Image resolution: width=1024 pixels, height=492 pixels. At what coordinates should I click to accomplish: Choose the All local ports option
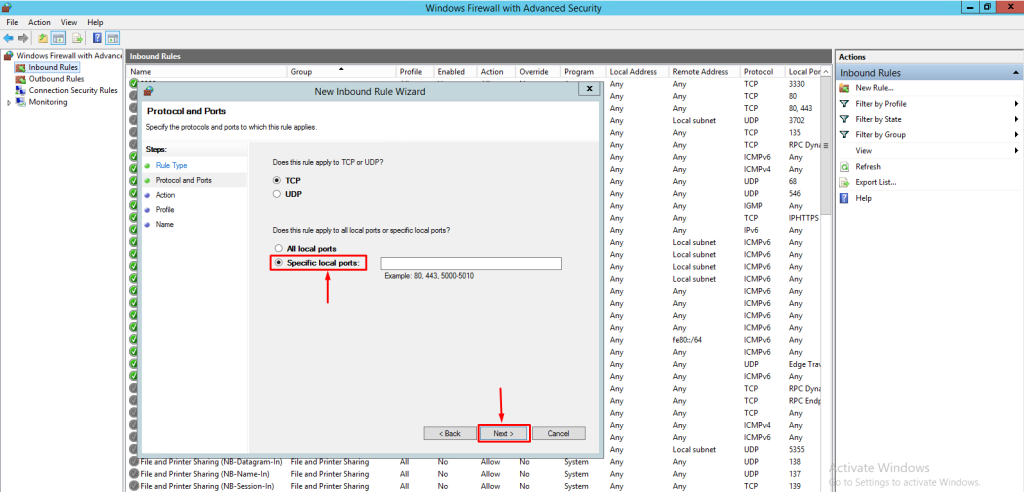click(279, 248)
